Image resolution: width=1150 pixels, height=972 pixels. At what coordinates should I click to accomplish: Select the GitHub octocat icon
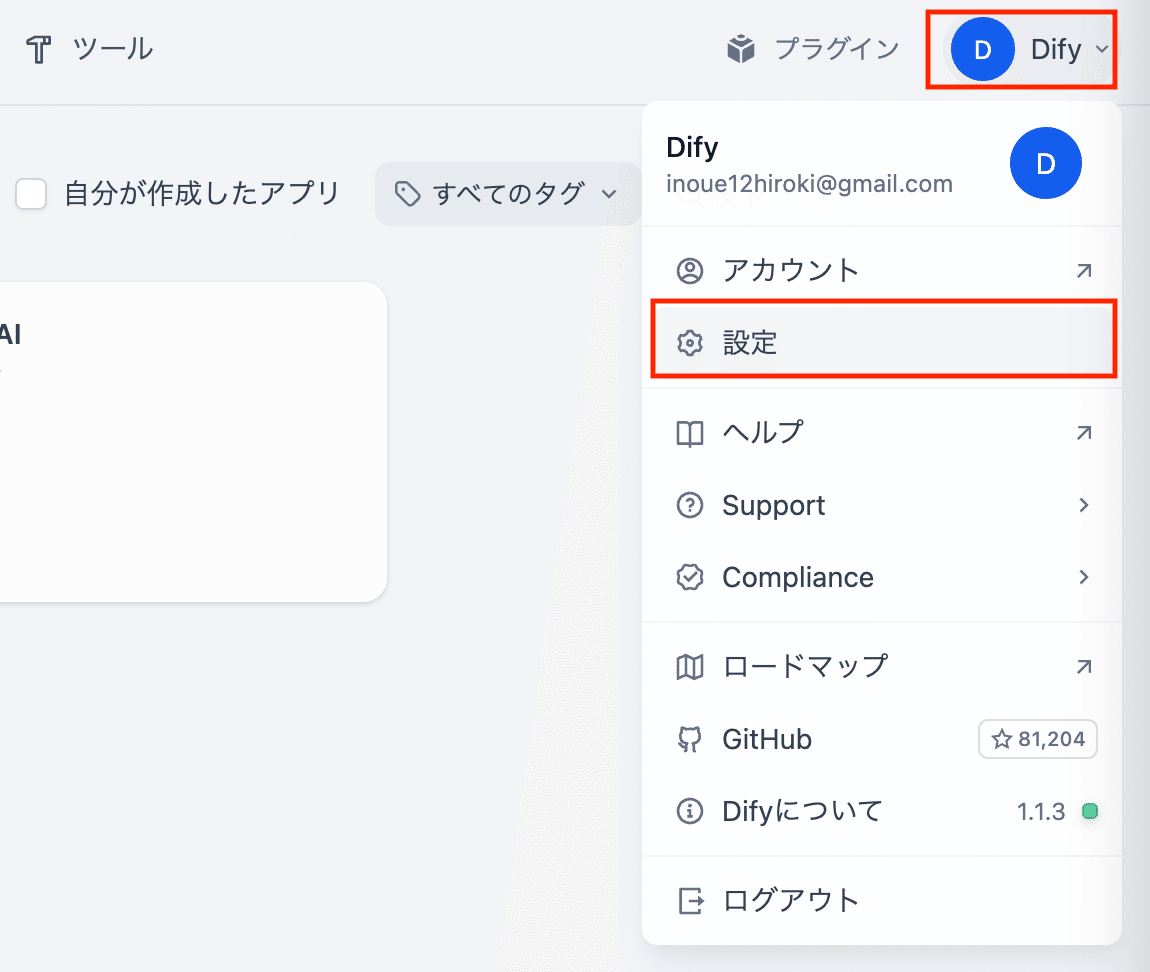690,739
